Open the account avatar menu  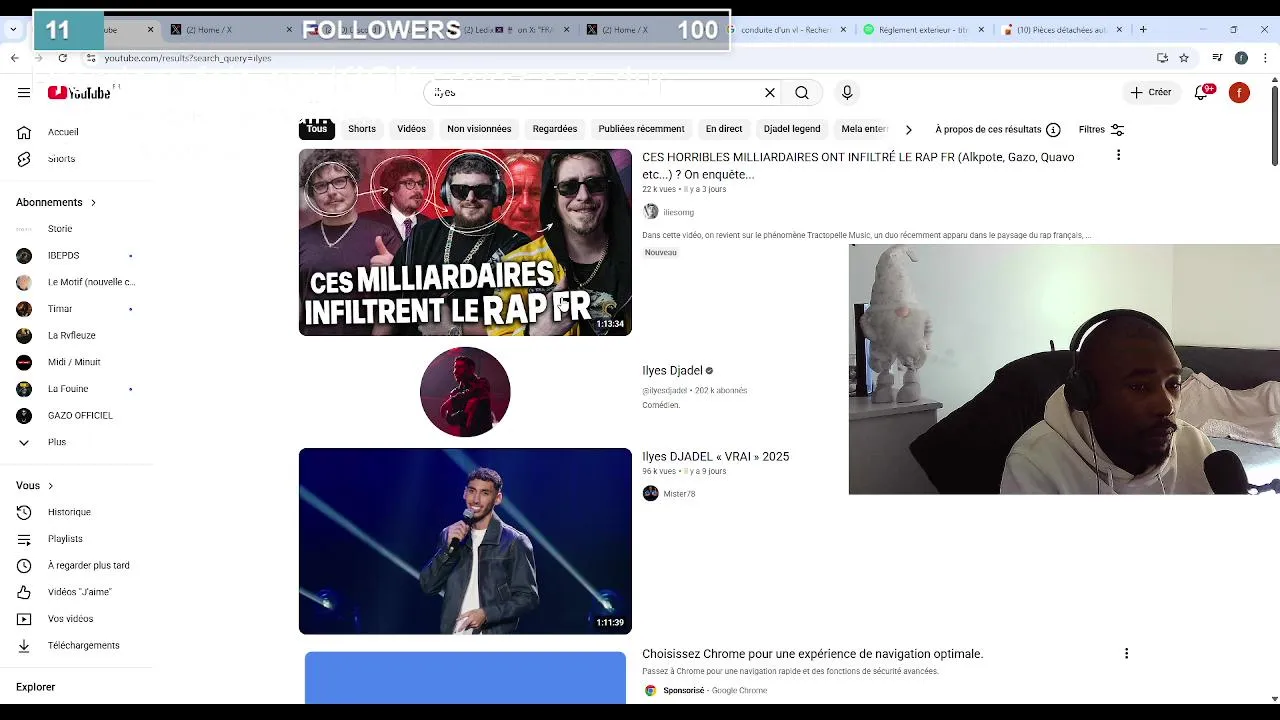[1239, 93]
